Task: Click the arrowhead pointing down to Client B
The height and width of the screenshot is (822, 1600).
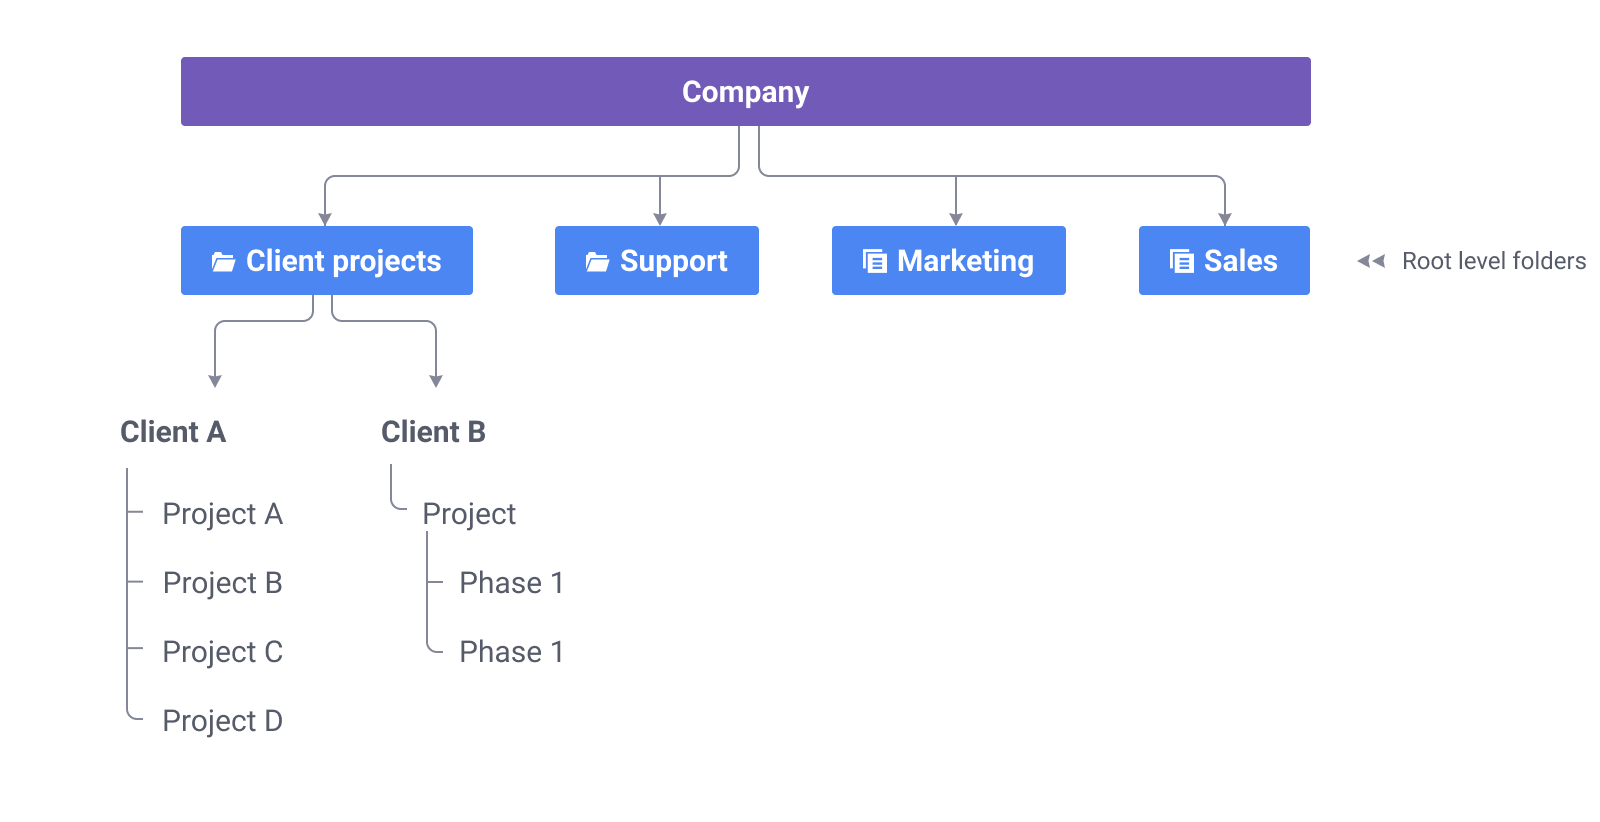Action: pos(436,381)
